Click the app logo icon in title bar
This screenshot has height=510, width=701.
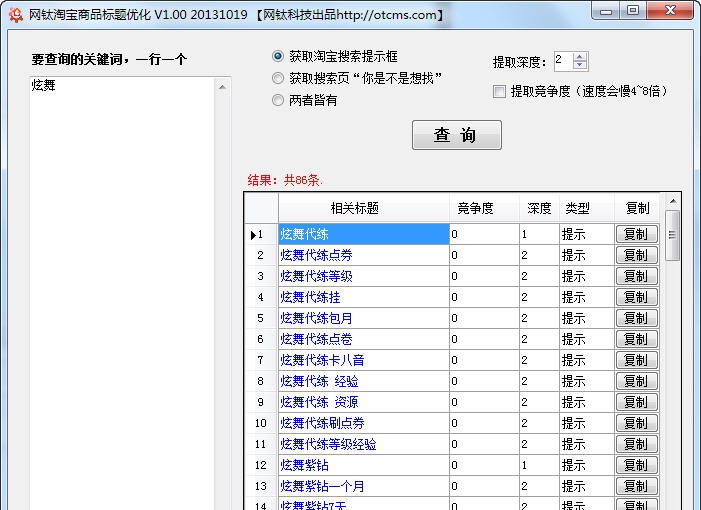[16, 14]
